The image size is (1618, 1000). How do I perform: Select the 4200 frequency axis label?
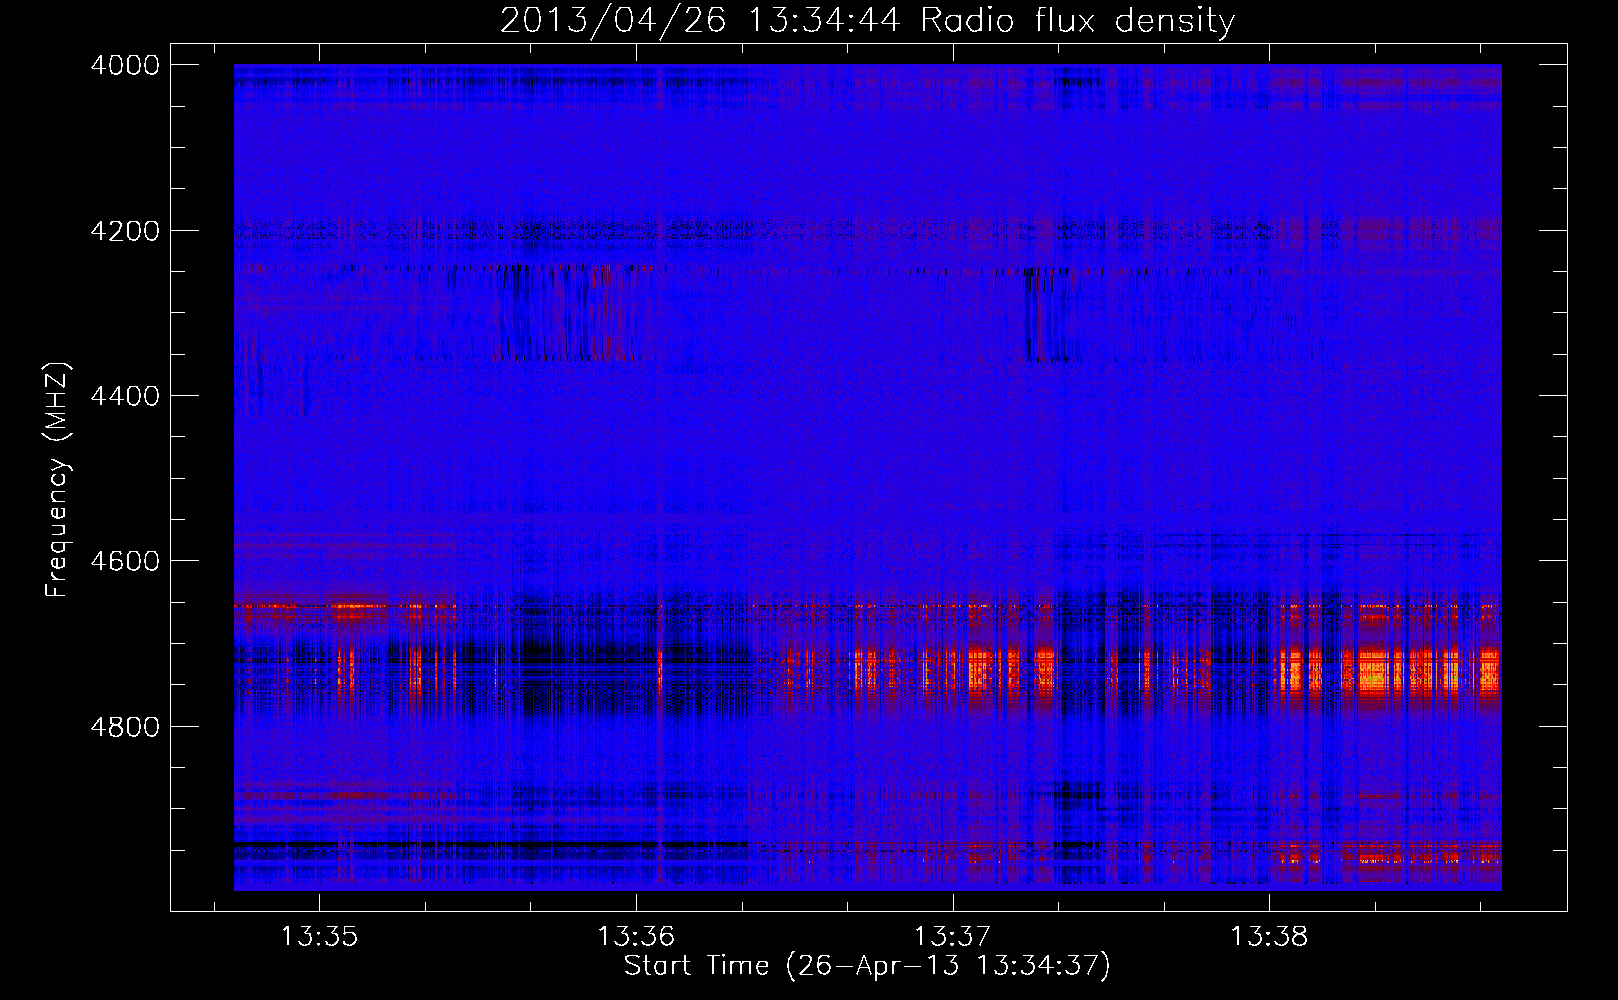[125, 231]
